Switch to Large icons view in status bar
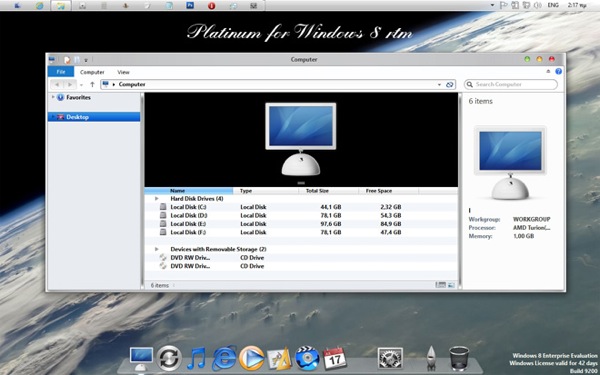Image resolution: width=600 pixels, height=375 pixels. coord(451,285)
